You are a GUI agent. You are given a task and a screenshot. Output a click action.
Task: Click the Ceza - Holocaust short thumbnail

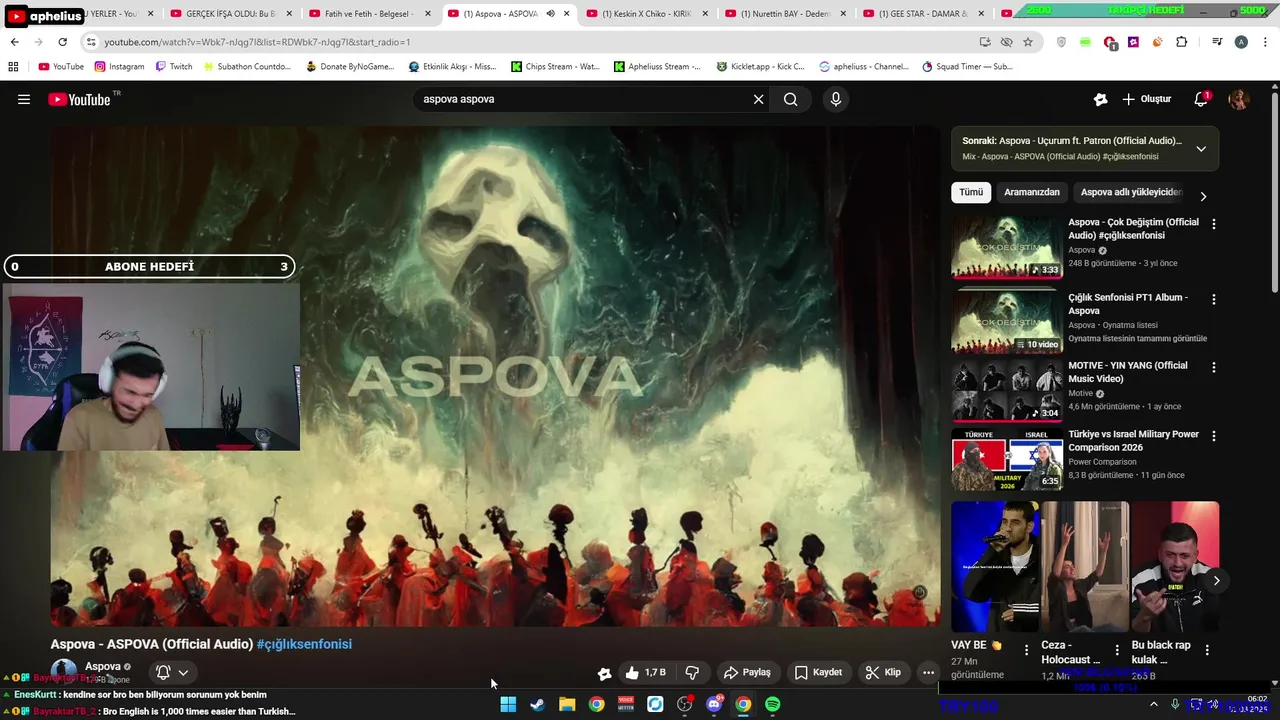[1085, 568]
